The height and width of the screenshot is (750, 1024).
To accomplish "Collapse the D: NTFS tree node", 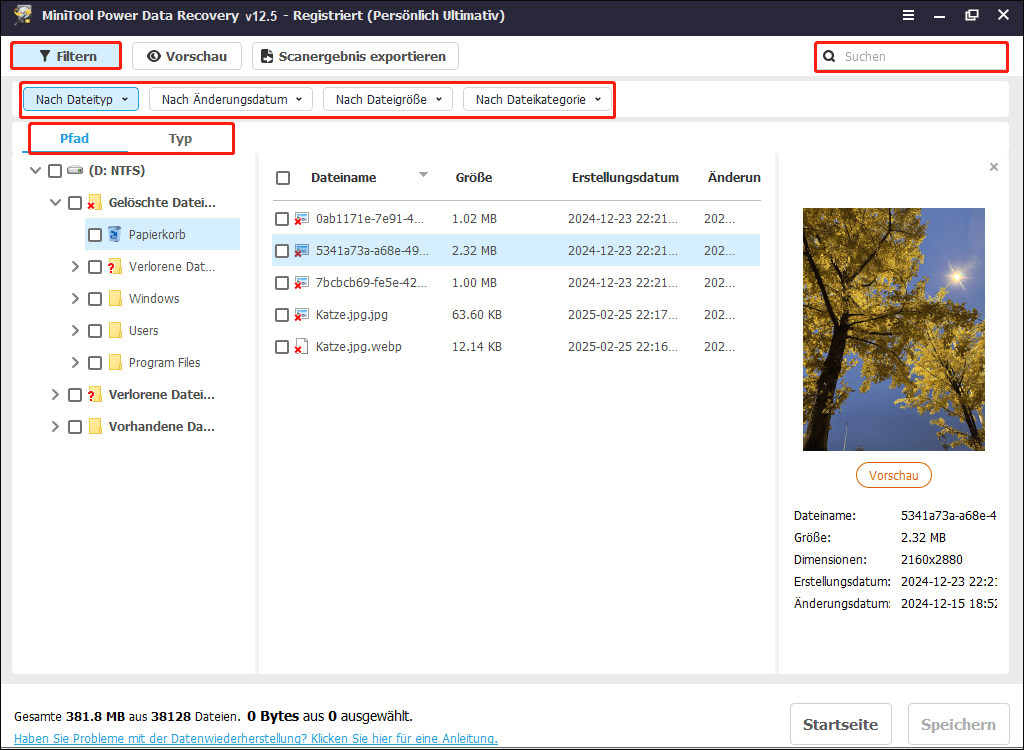I will 35,171.
